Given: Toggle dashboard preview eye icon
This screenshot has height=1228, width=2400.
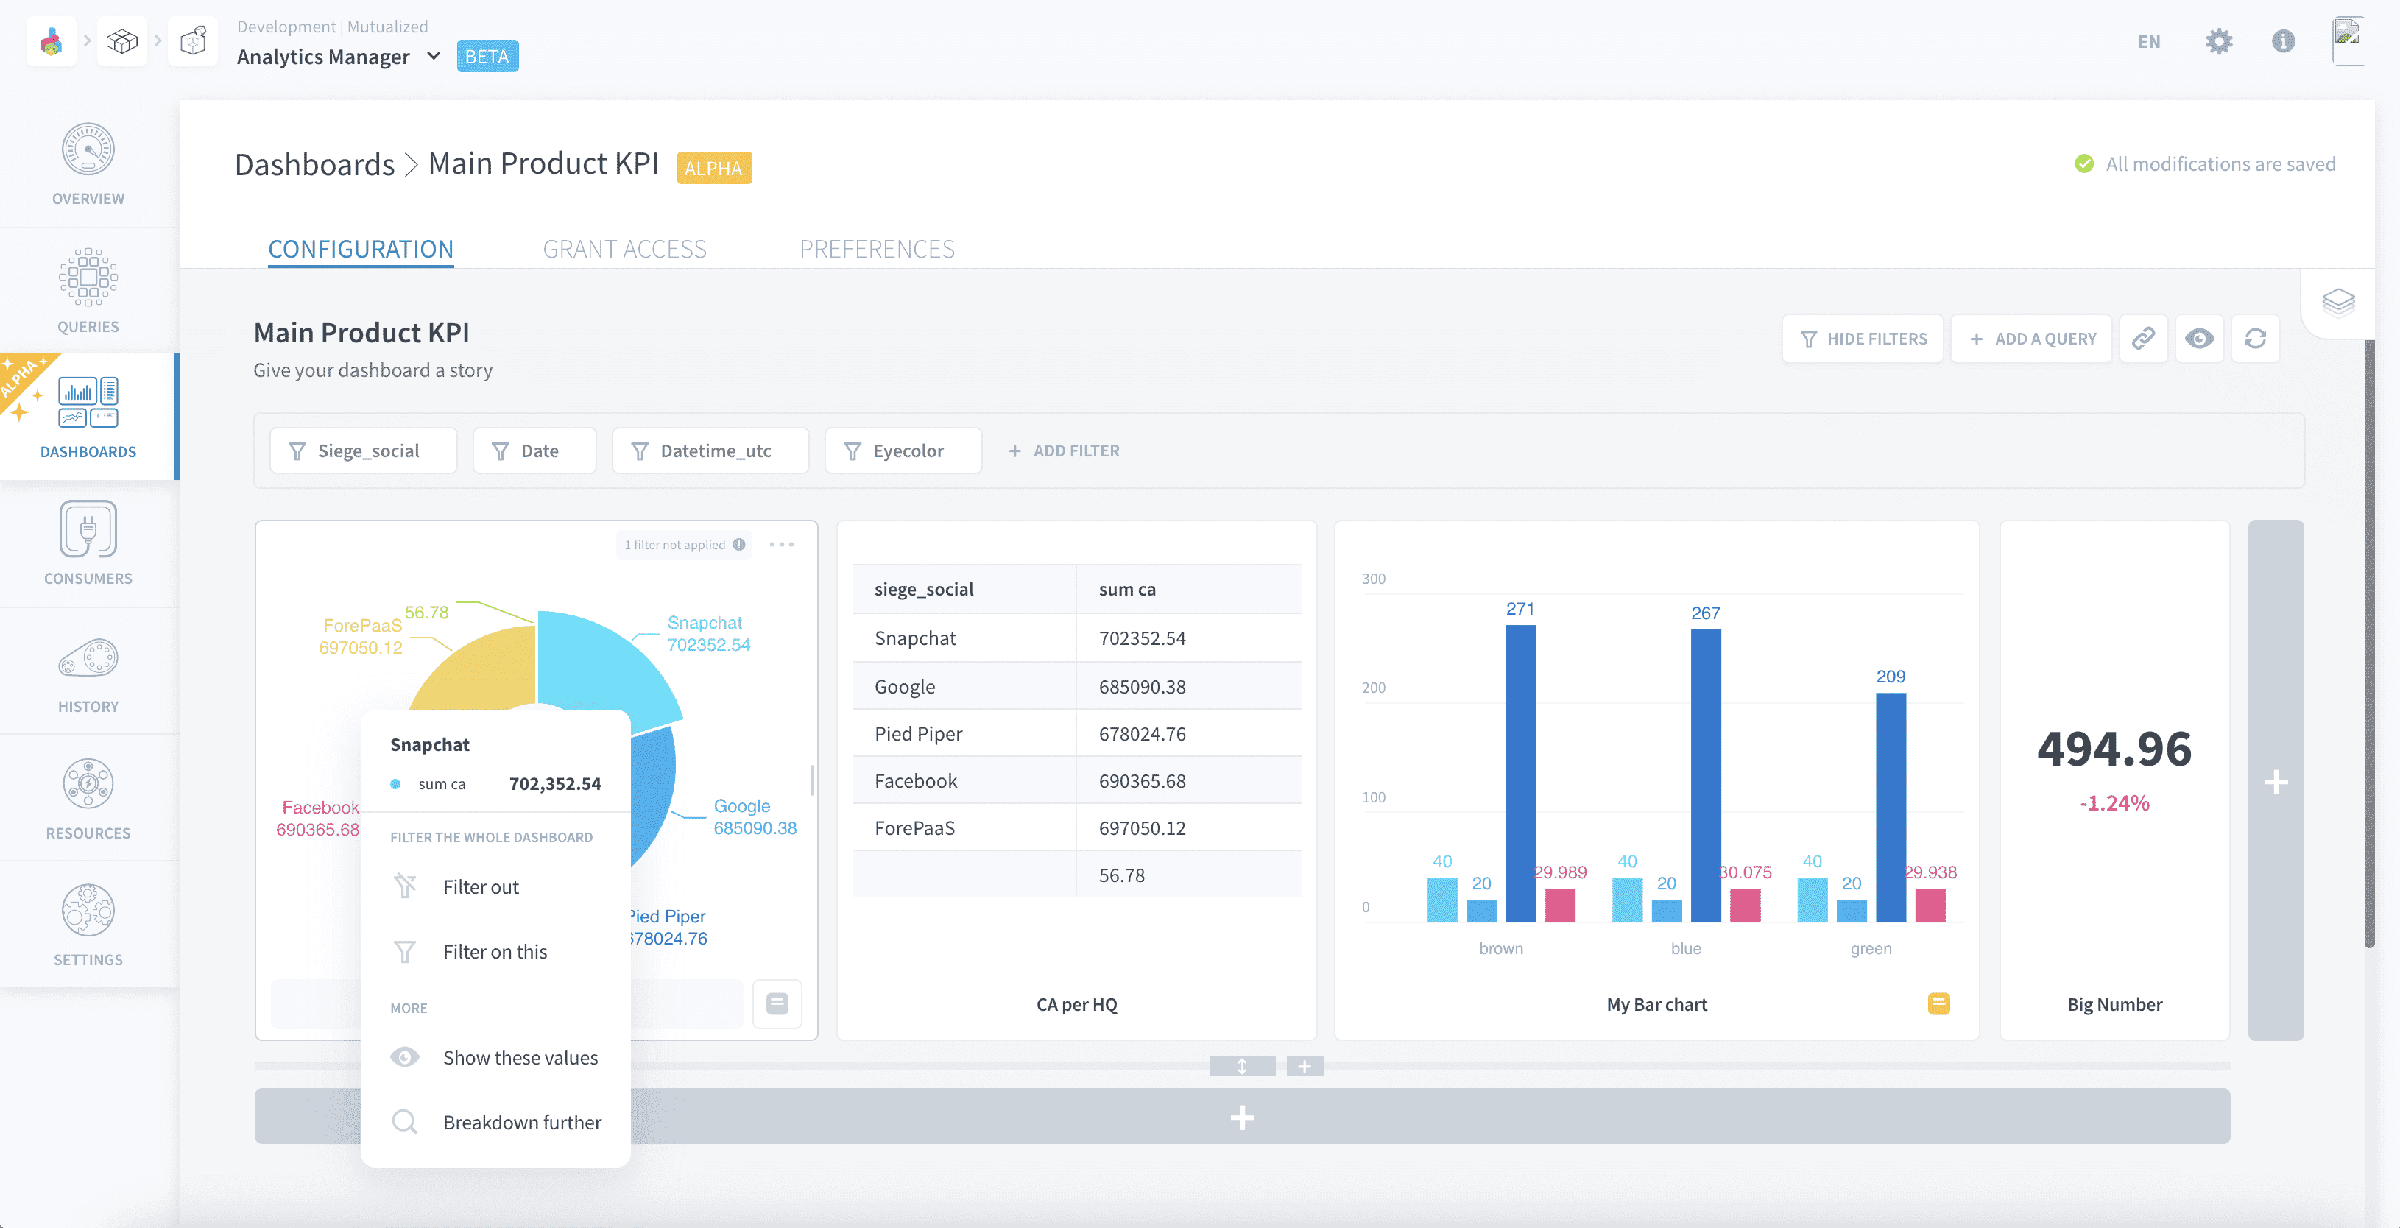Looking at the screenshot, I should pos(2199,339).
